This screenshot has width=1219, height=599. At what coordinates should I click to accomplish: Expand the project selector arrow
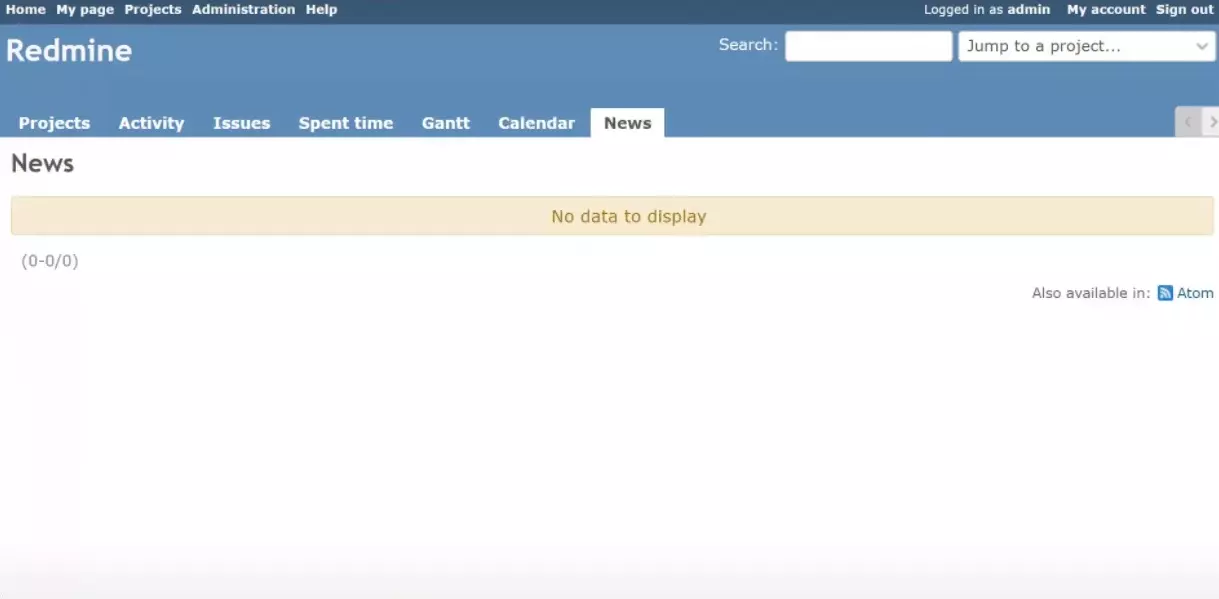(1203, 45)
